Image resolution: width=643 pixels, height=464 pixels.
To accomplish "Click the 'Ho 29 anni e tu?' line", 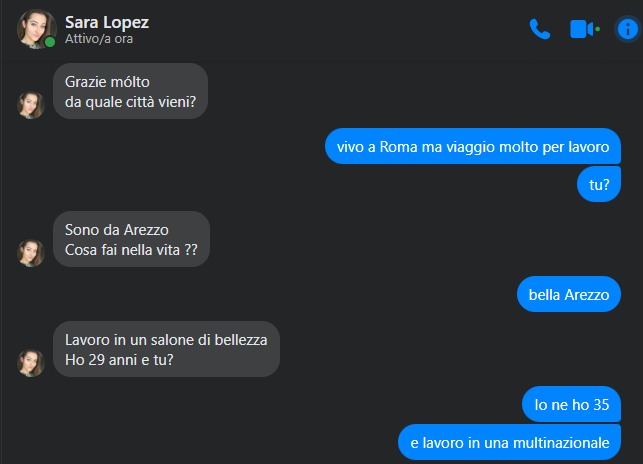I will [x=119, y=360].
